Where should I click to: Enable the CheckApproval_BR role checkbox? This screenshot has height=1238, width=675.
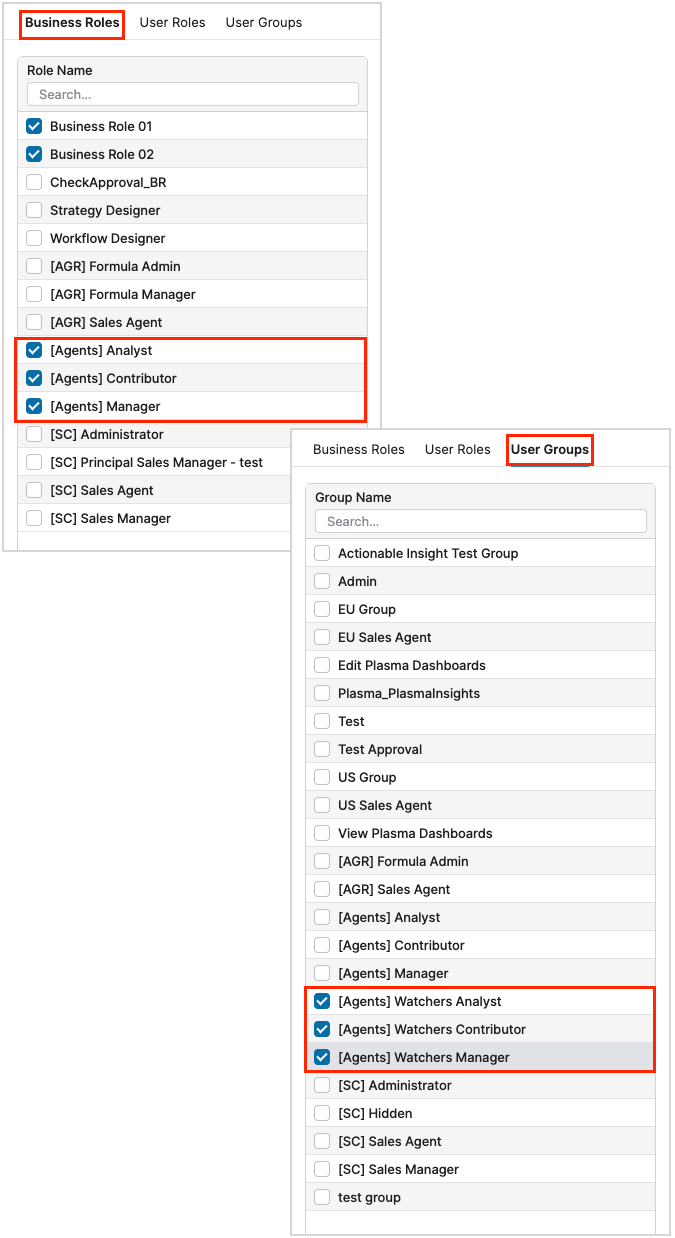click(34, 182)
